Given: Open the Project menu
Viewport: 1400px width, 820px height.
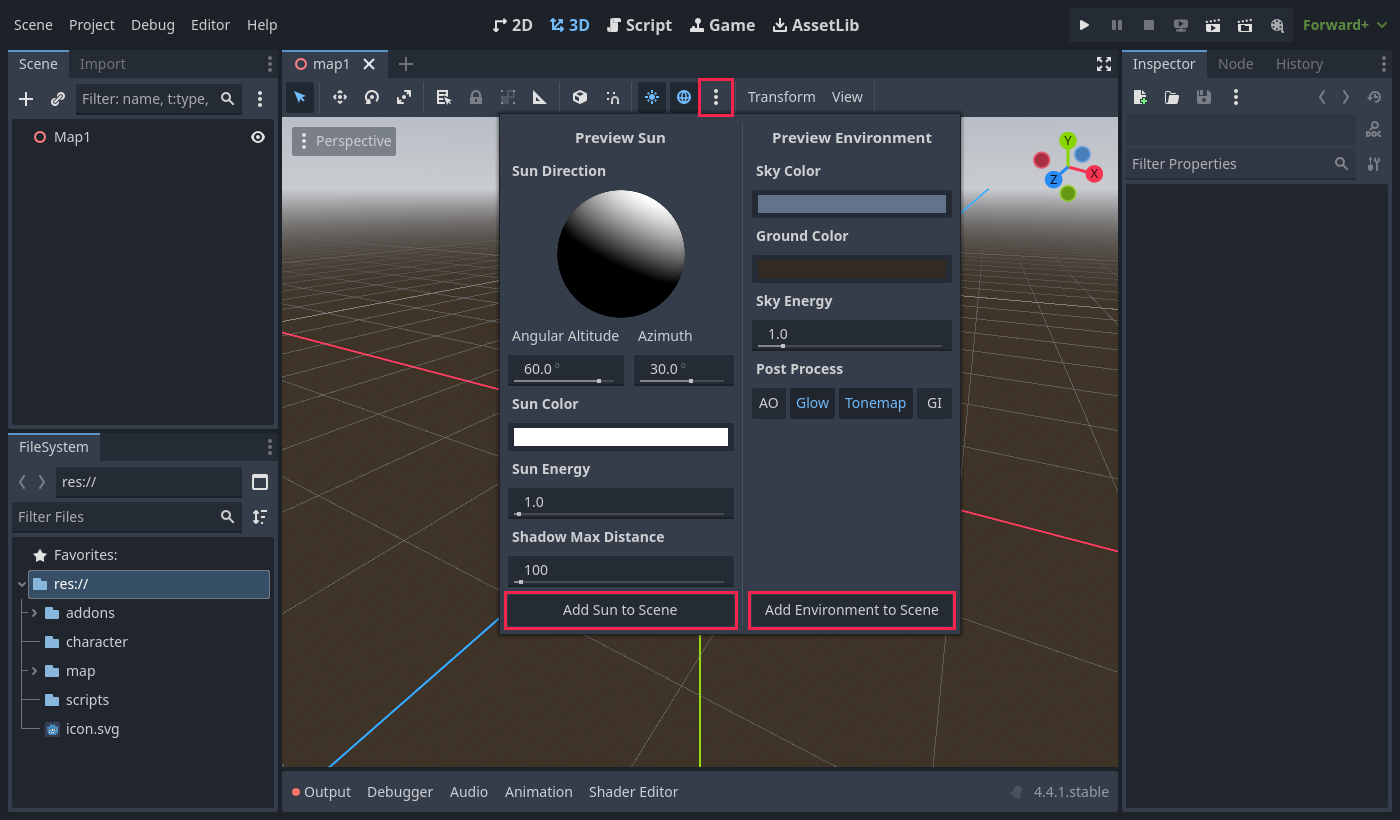Looking at the screenshot, I should [92, 25].
